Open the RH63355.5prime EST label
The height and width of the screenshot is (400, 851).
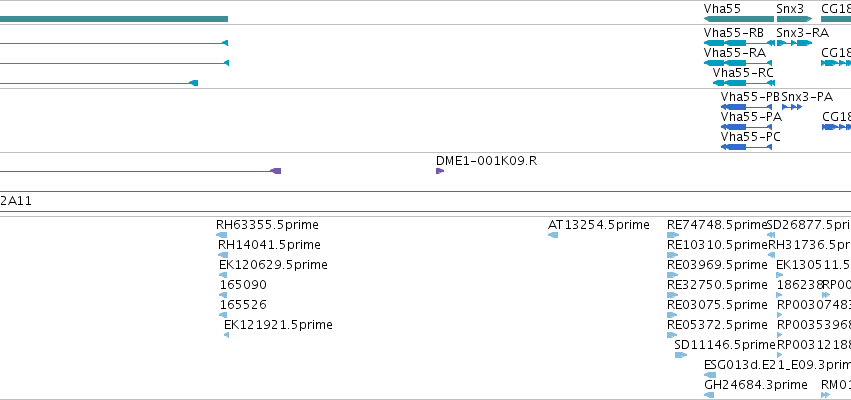pyautogui.click(x=267, y=225)
